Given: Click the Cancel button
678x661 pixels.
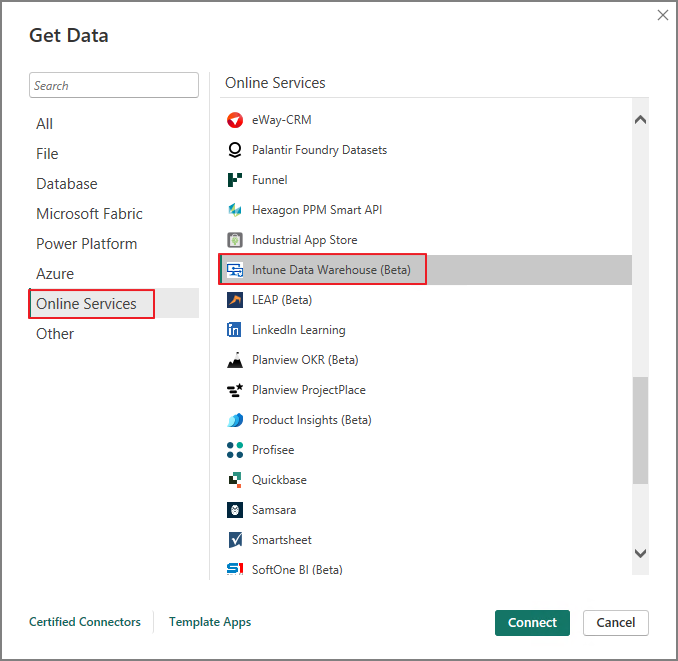Looking at the screenshot, I should [616, 623].
